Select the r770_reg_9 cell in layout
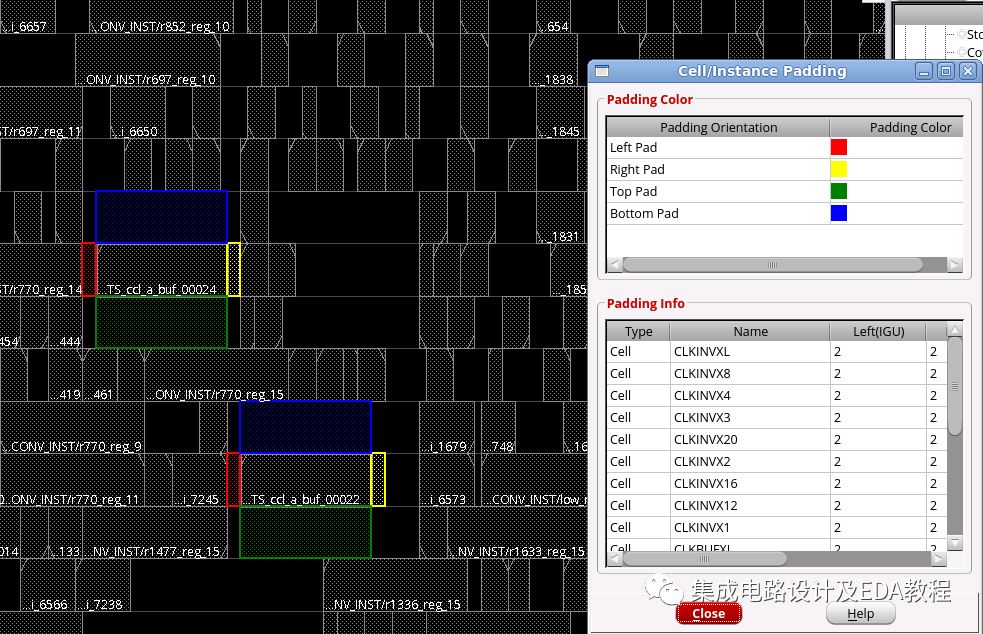 pos(72,428)
